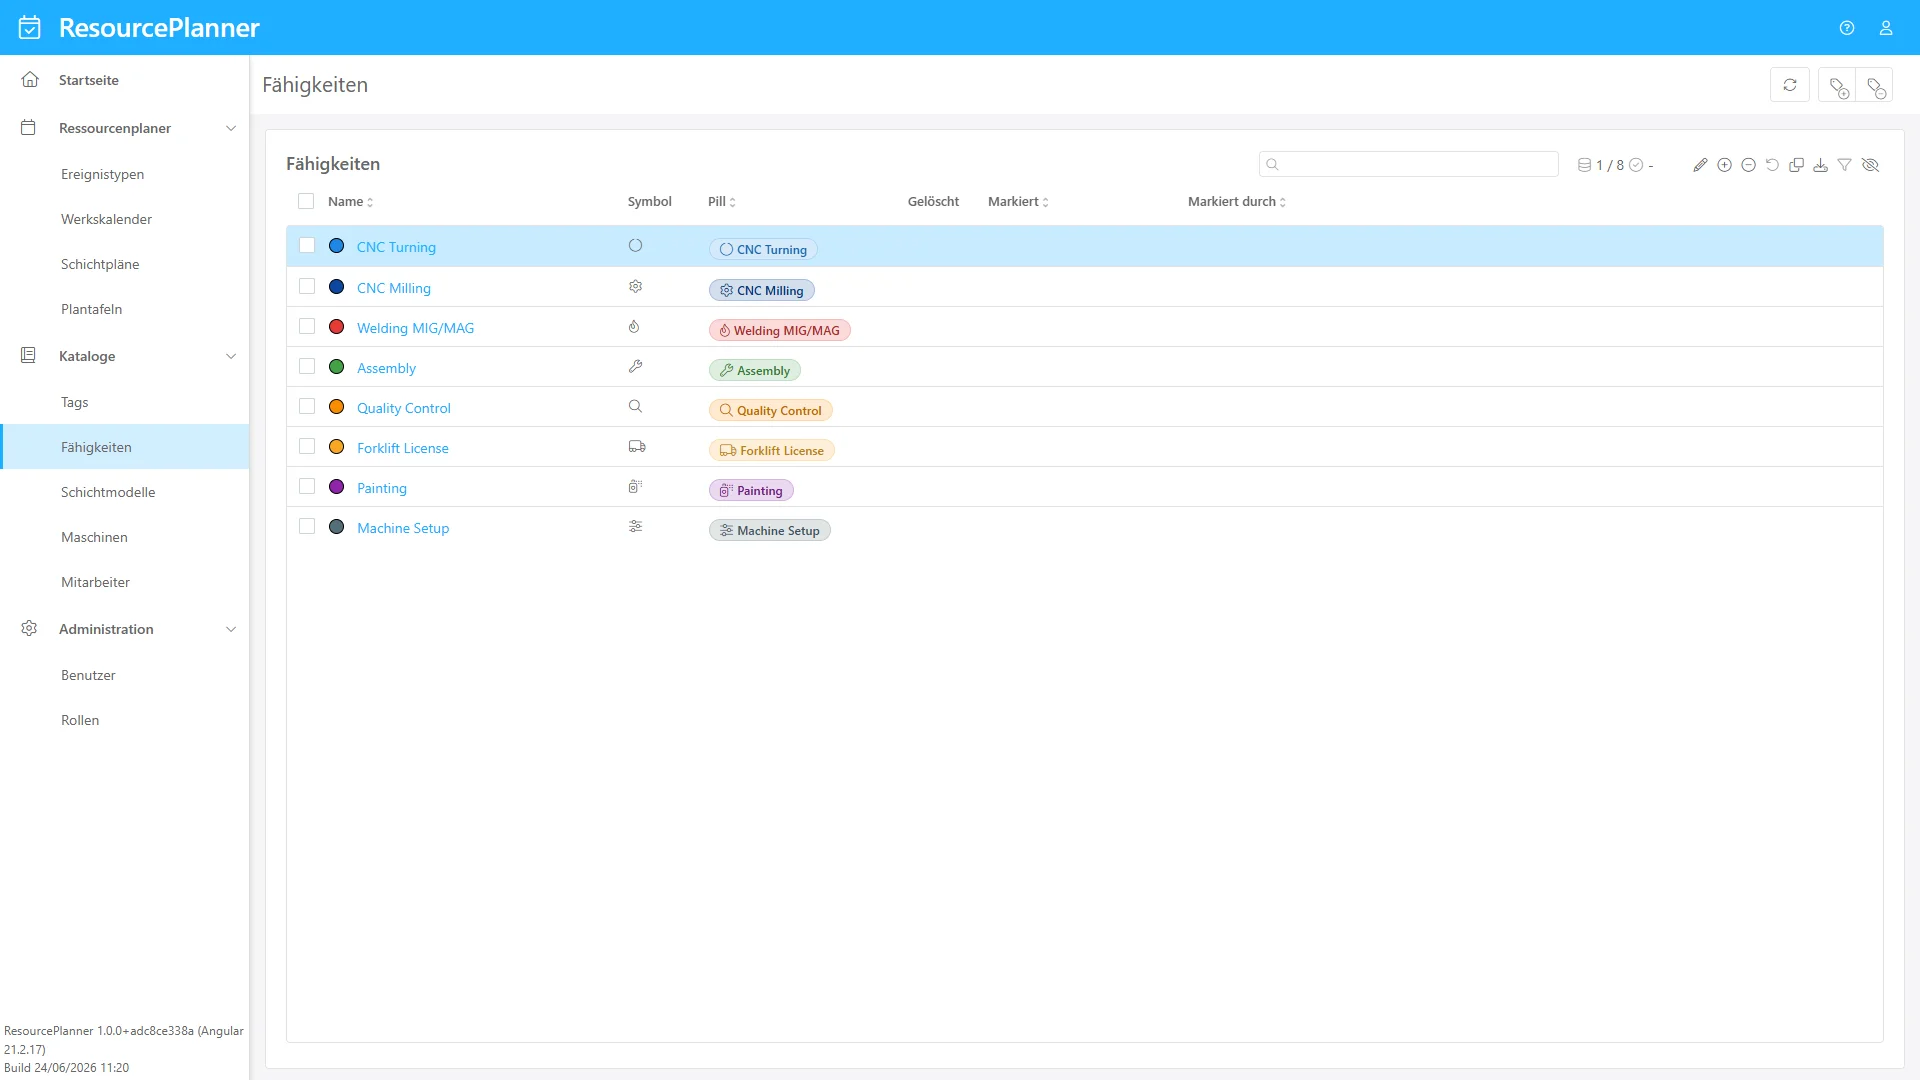Screen dimensions: 1920x1080
Task: Click the wrench symbol in the Assembly row
Action: pyautogui.click(x=635, y=366)
